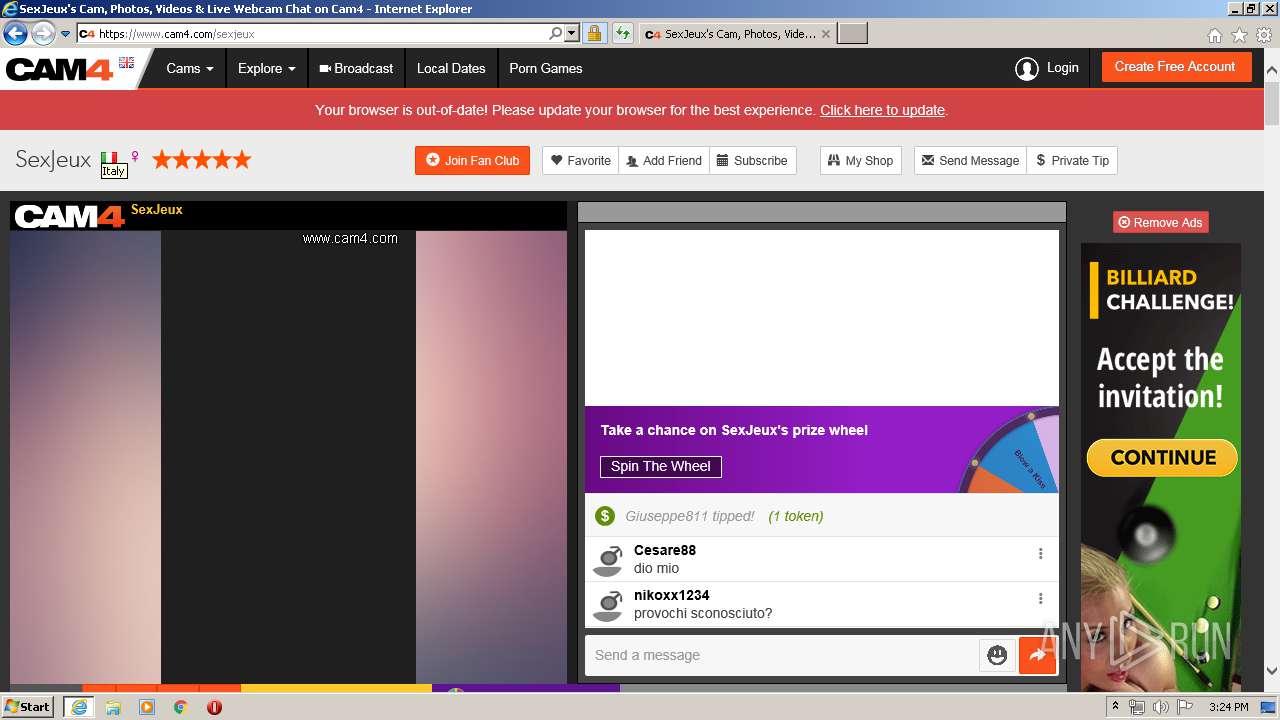Click the taskbar clock showing 3:24 PM
Image resolution: width=1280 pixels, height=720 pixels.
pos(1228,707)
